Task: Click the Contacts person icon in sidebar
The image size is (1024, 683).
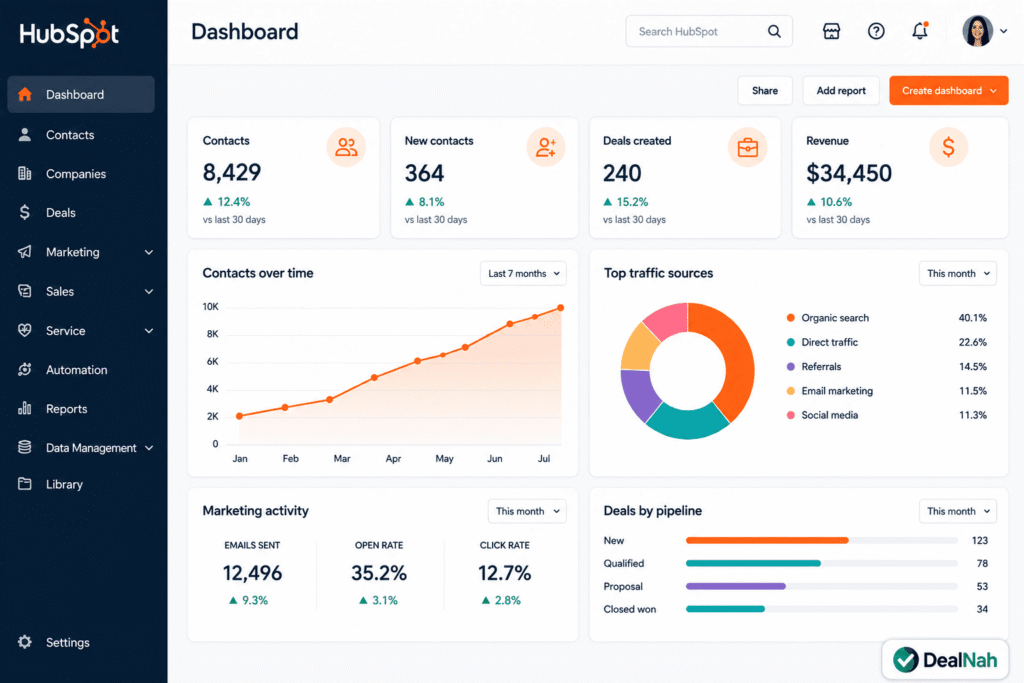Action: coord(25,135)
